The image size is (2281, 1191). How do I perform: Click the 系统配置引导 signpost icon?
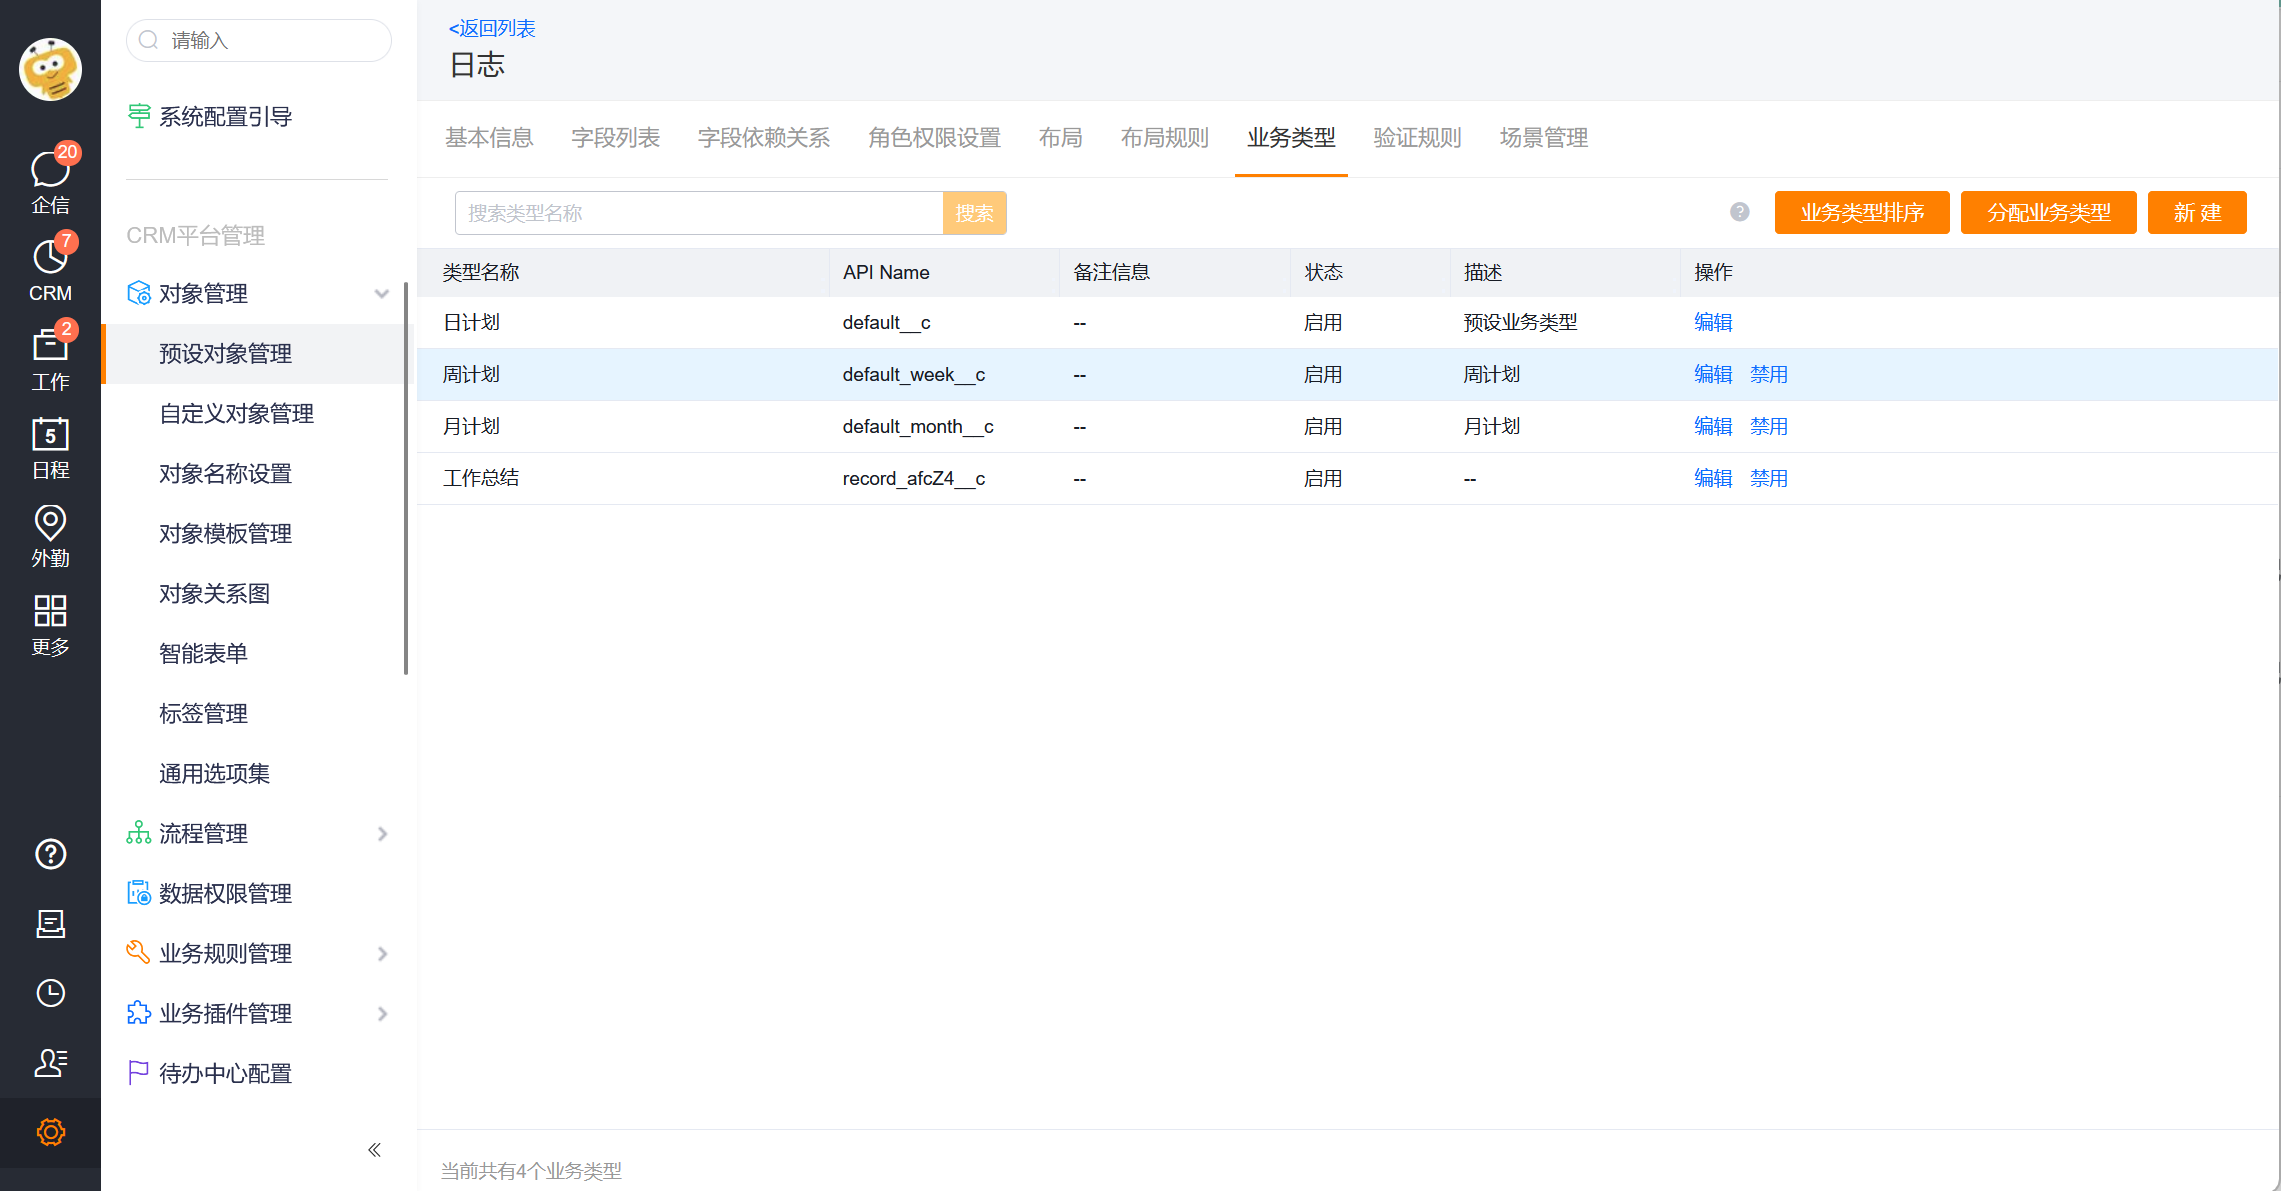[139, 116]
